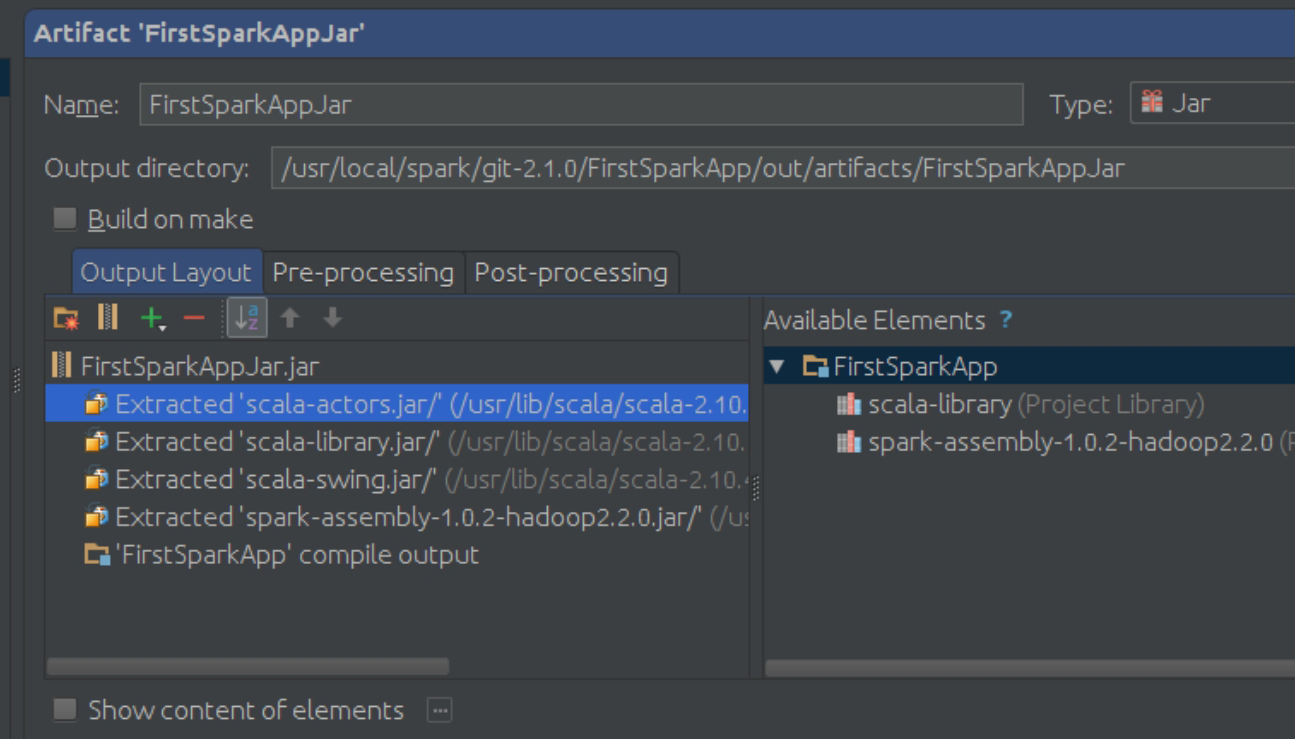
Task: Click the Move Down arrow icon
Action: [333, 318]
